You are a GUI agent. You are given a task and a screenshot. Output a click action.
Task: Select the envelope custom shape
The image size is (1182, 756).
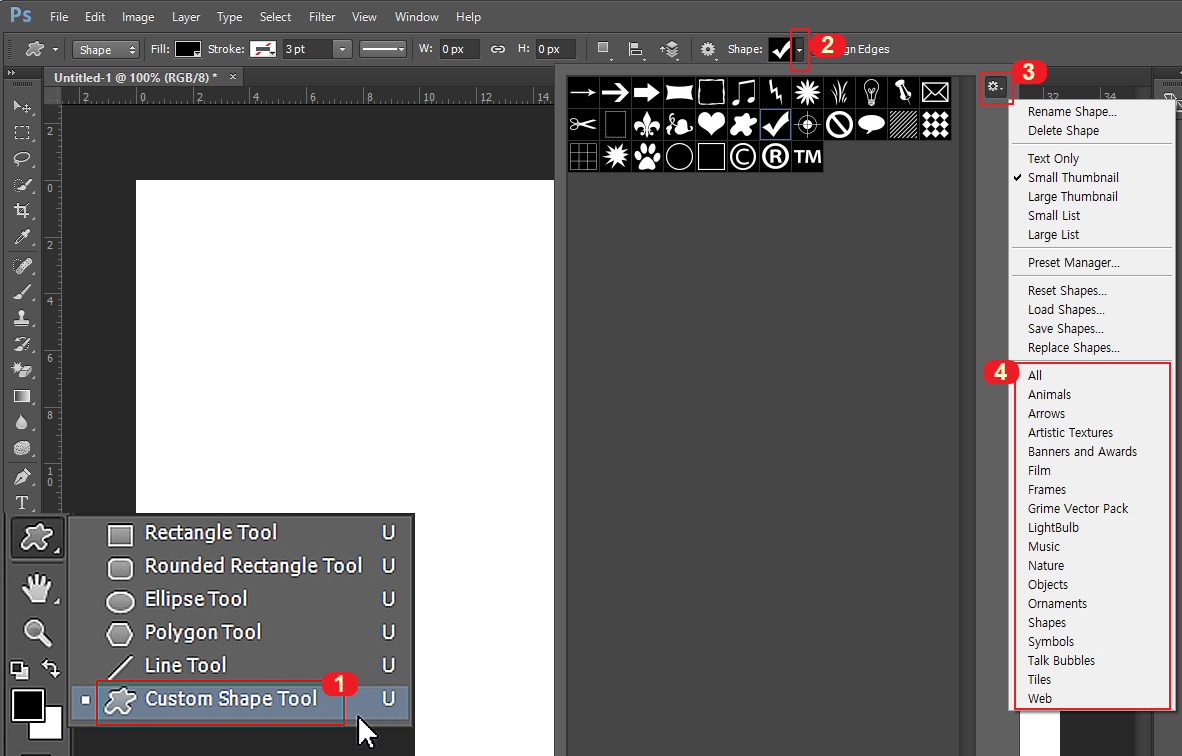[x=934, y=91]
